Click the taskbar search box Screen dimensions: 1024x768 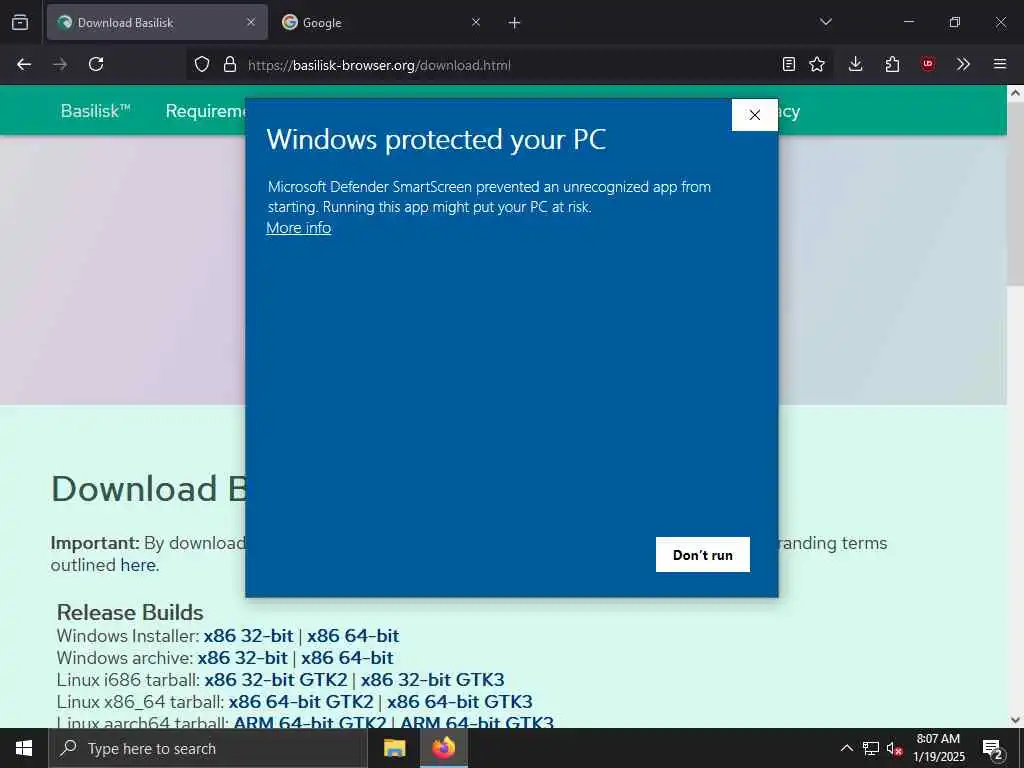208,748
